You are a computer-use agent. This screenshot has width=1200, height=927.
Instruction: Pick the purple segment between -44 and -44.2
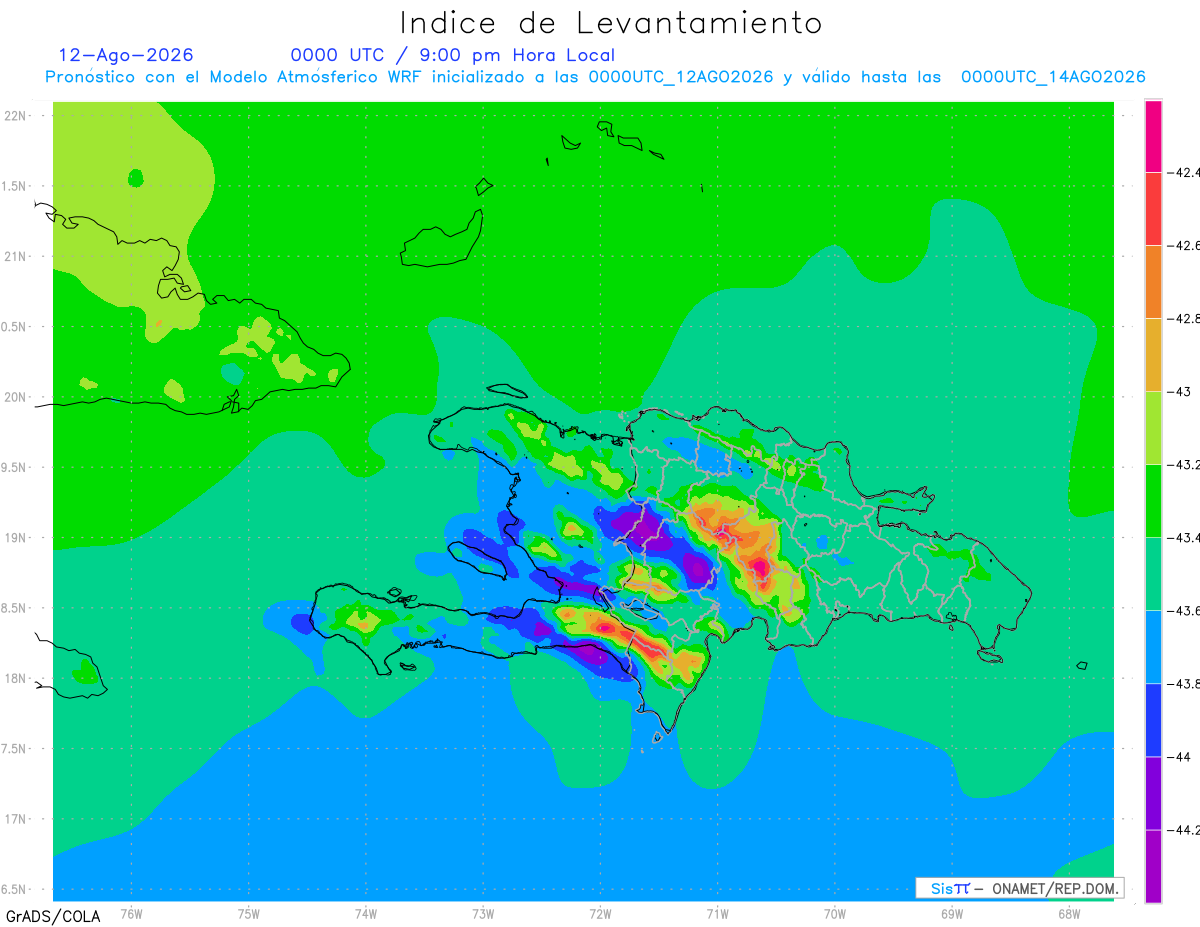point(1153,793)
